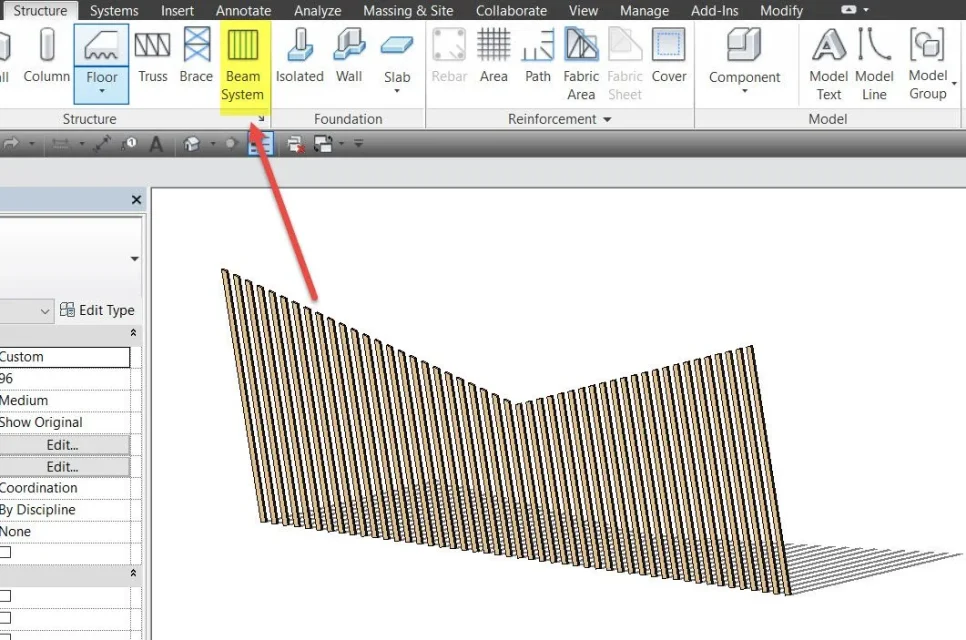
Task: Switch to the Modify tab
Action: 781,10
